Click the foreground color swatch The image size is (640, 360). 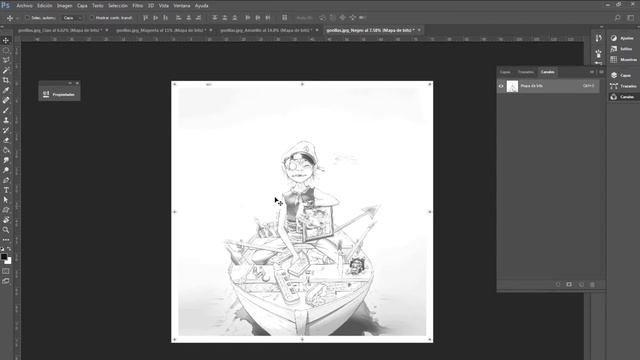pos(4,257)
